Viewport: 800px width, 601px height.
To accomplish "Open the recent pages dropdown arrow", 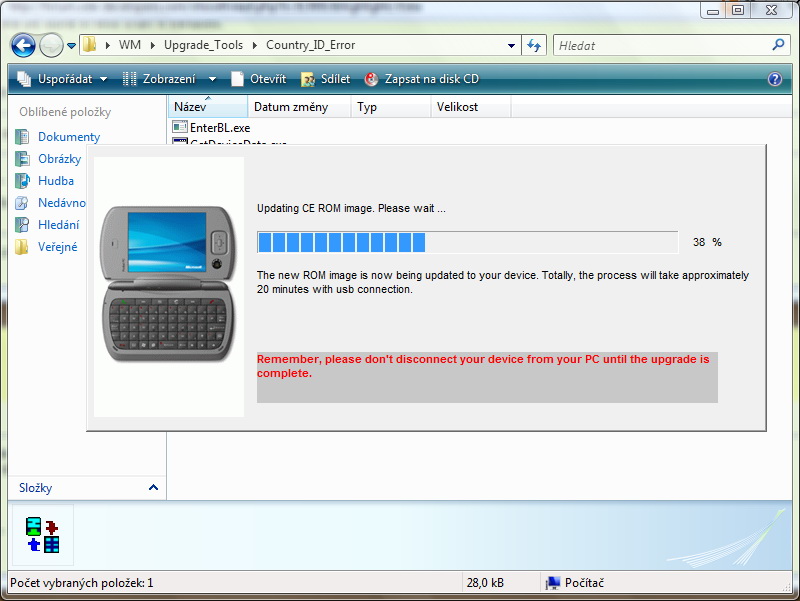I will (x=71, y=46).
